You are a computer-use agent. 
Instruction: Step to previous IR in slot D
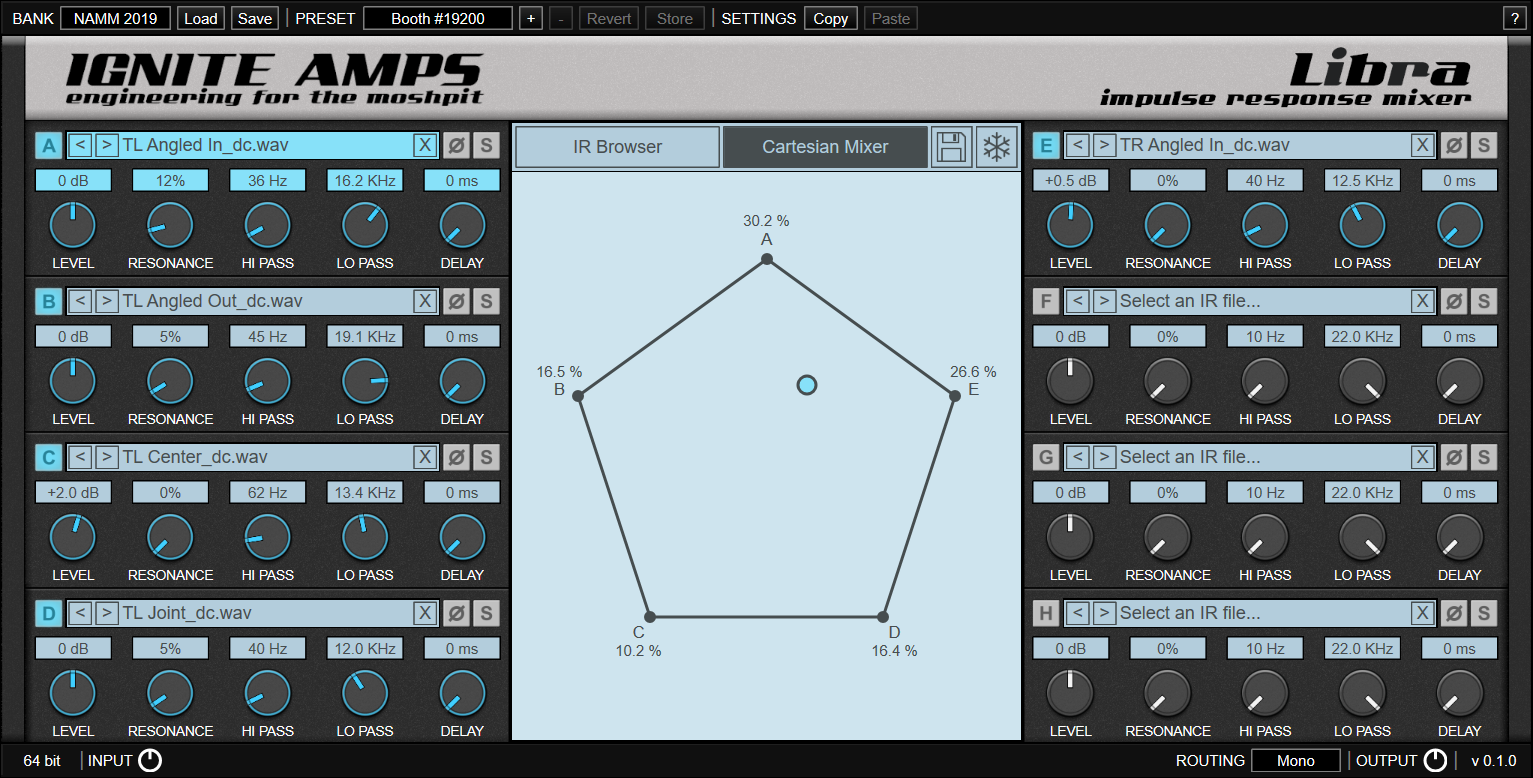coord(81,613)
